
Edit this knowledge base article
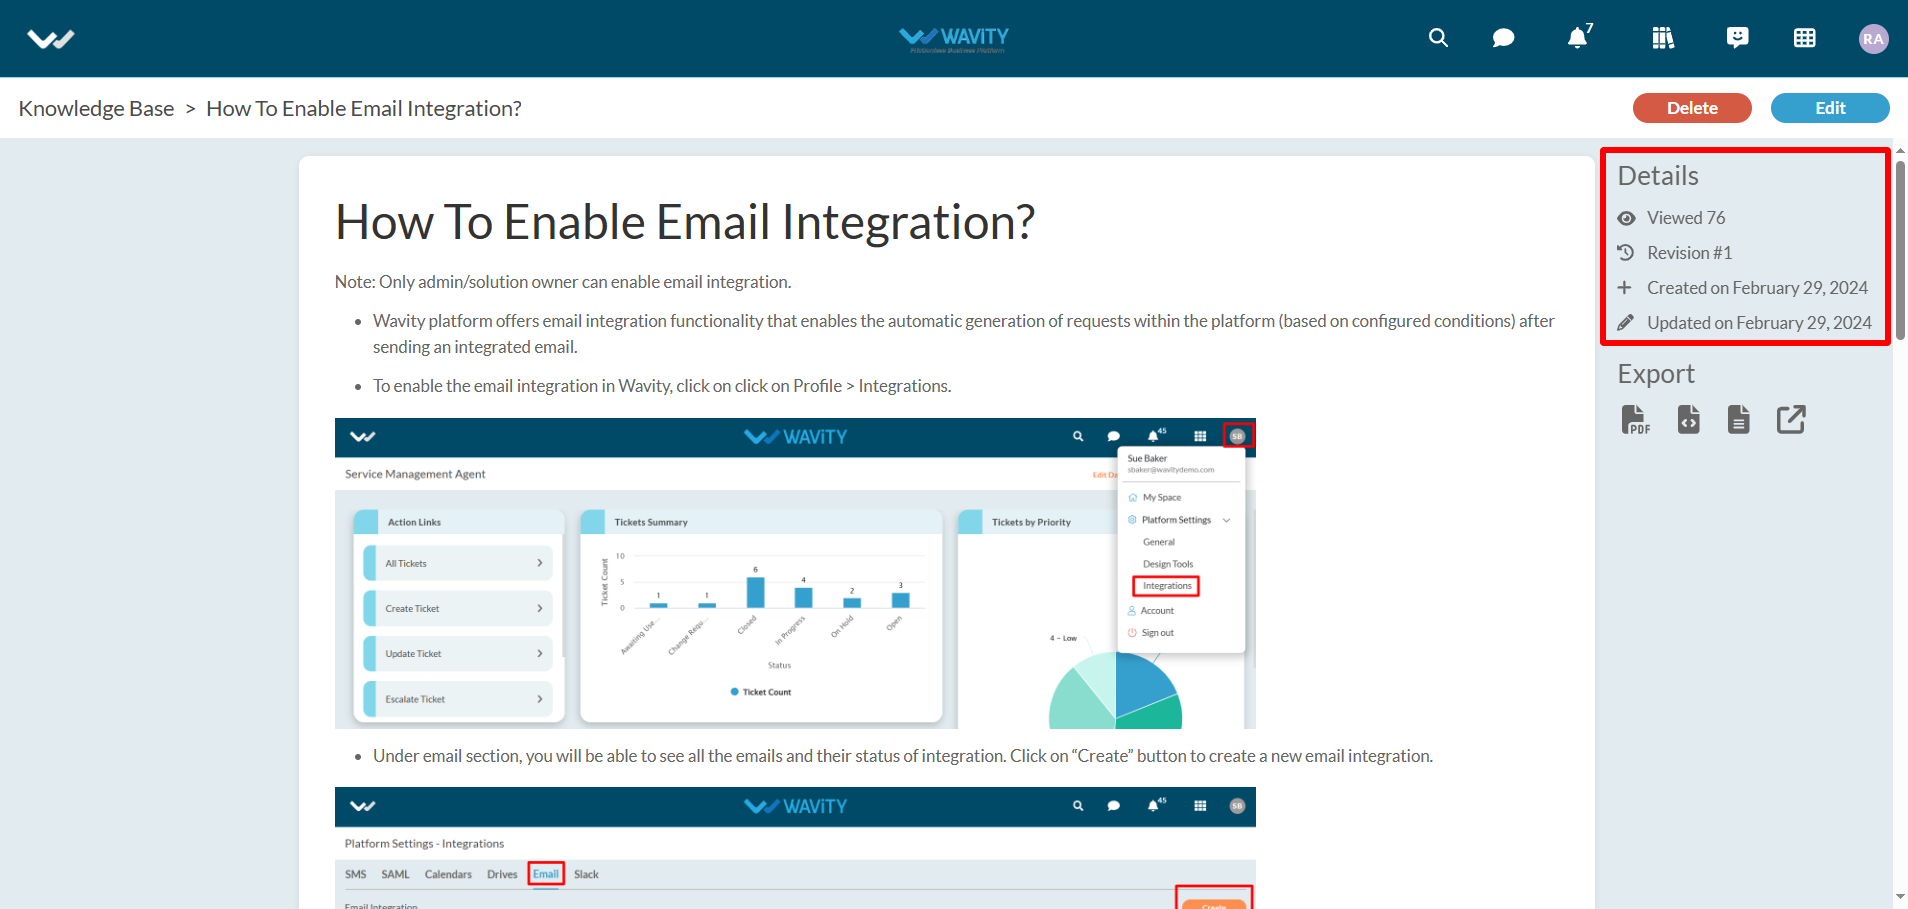tap(1830, 108)
